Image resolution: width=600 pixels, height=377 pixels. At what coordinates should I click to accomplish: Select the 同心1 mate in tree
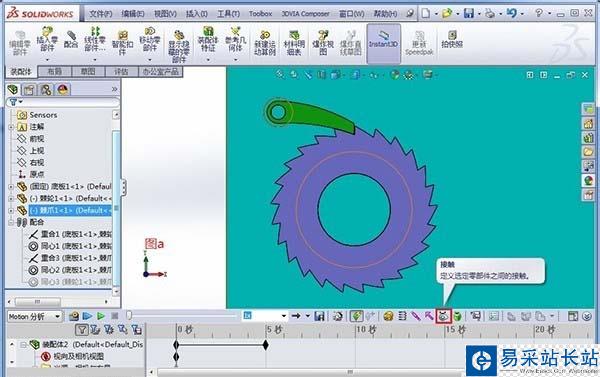(x=70, y=246)
